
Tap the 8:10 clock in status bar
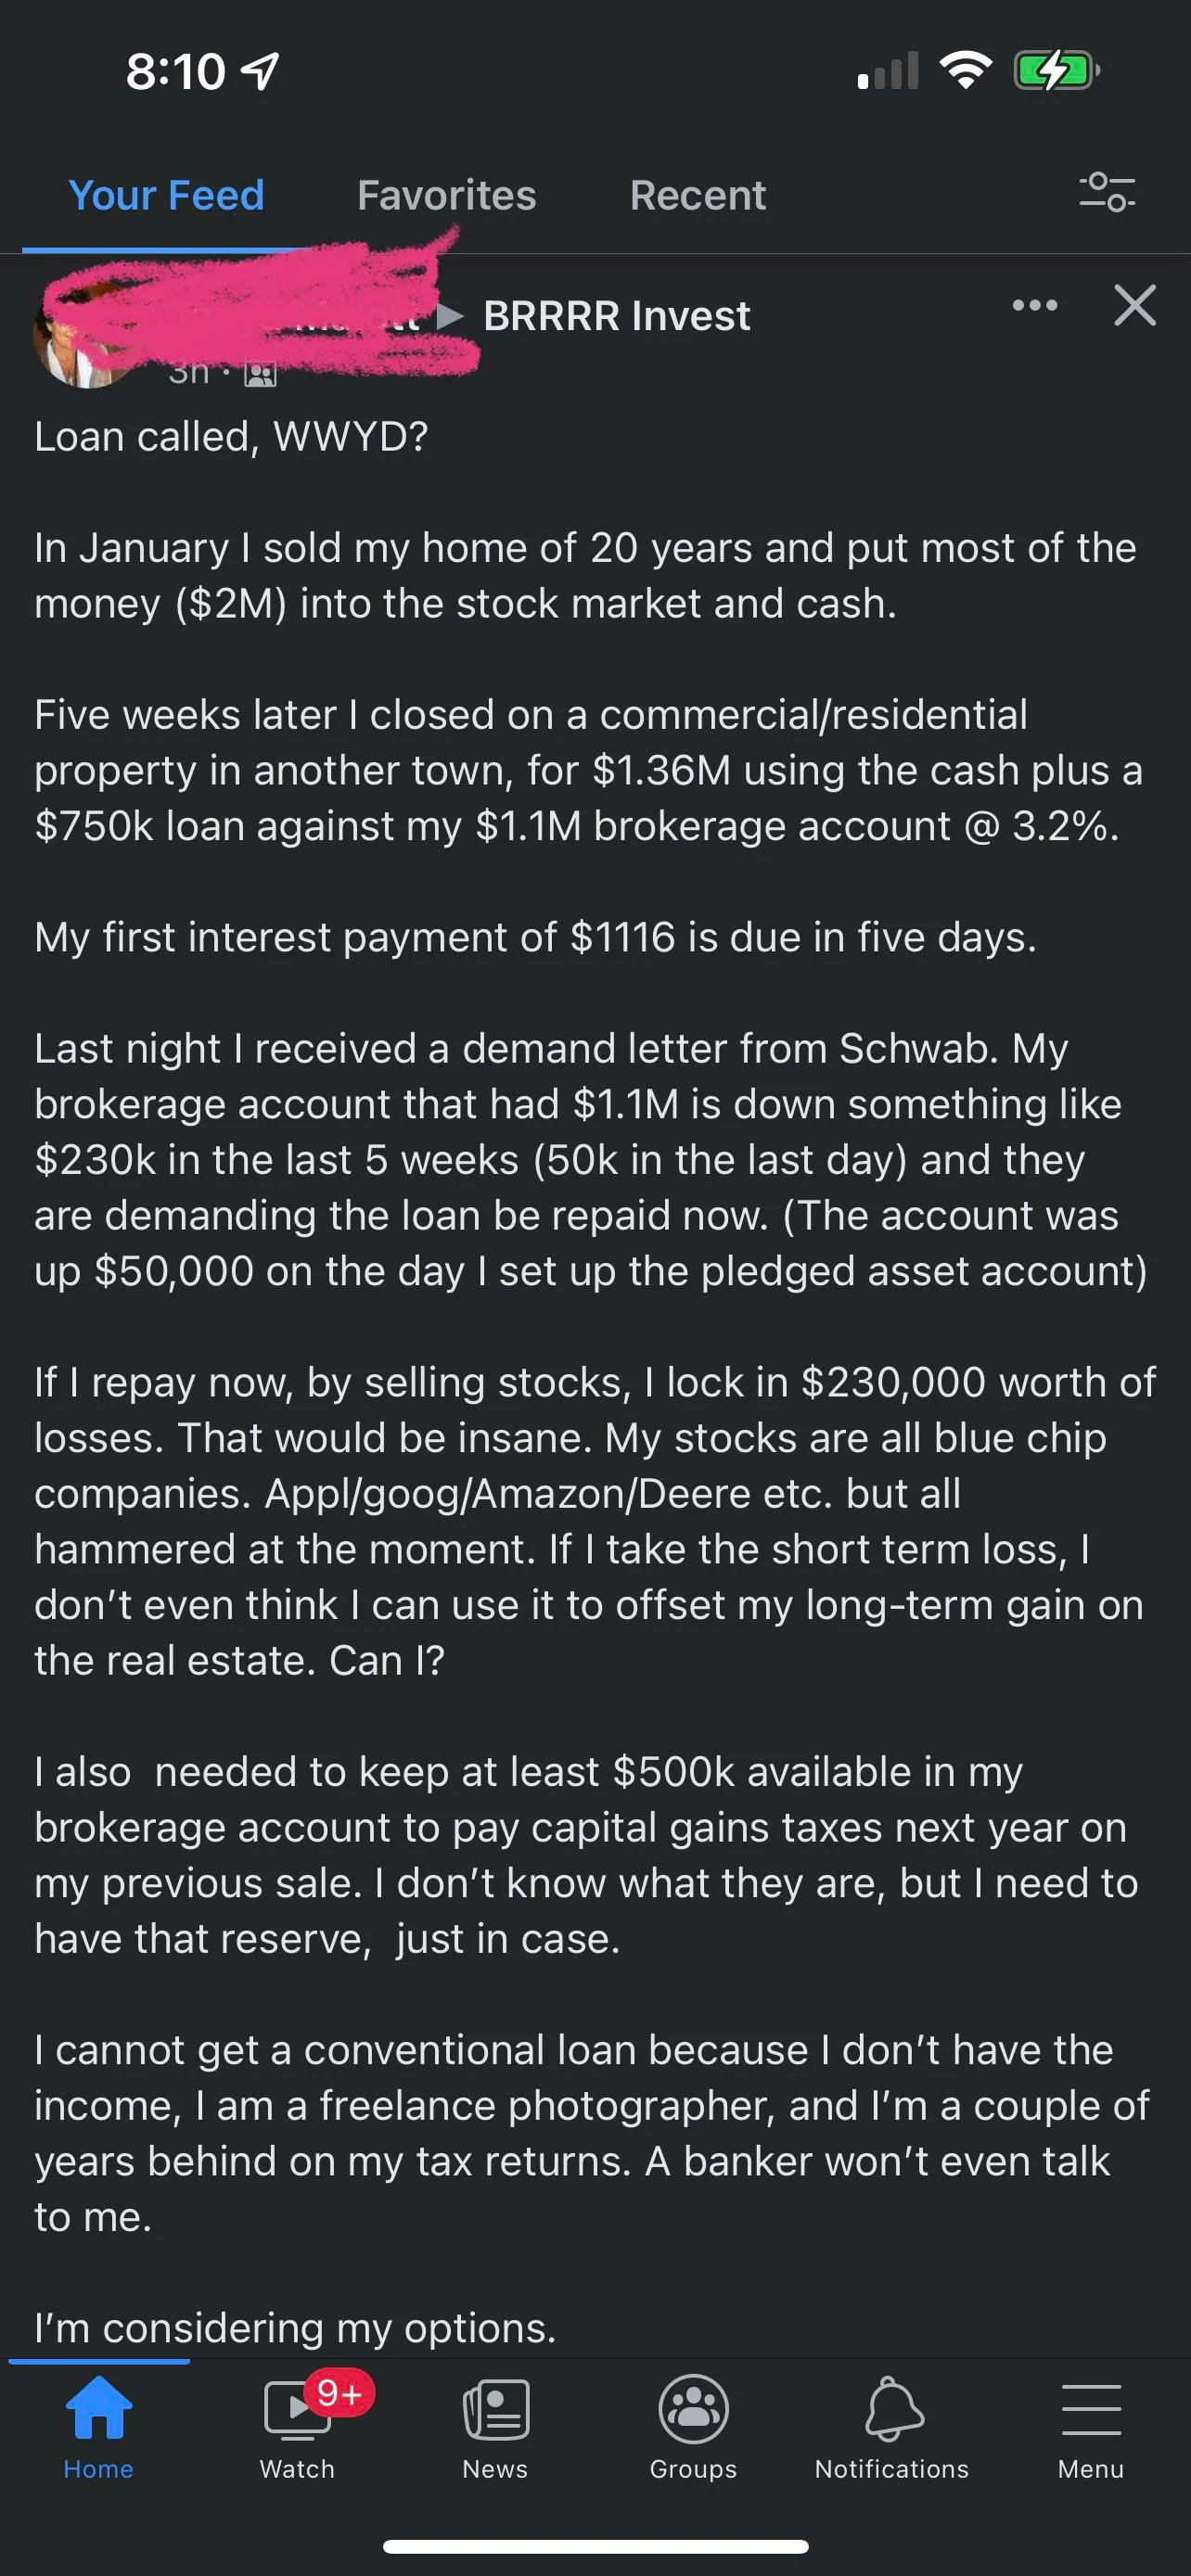point(176,72)
